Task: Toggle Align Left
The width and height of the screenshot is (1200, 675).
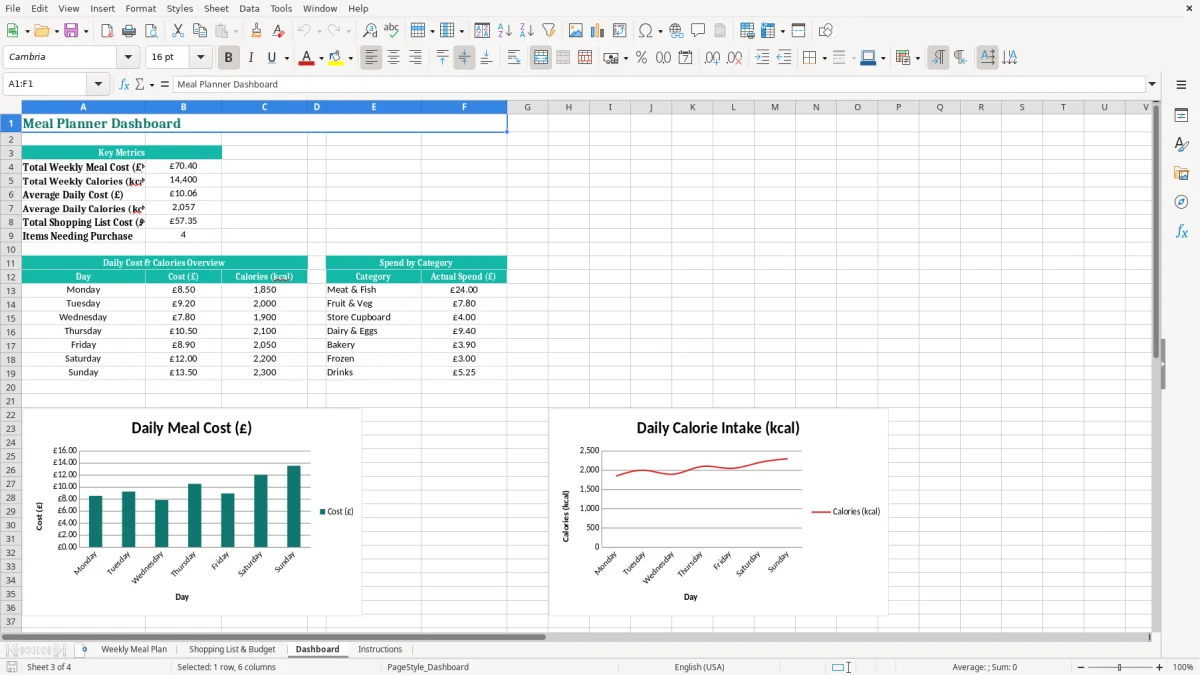Action: pos(371,58)
